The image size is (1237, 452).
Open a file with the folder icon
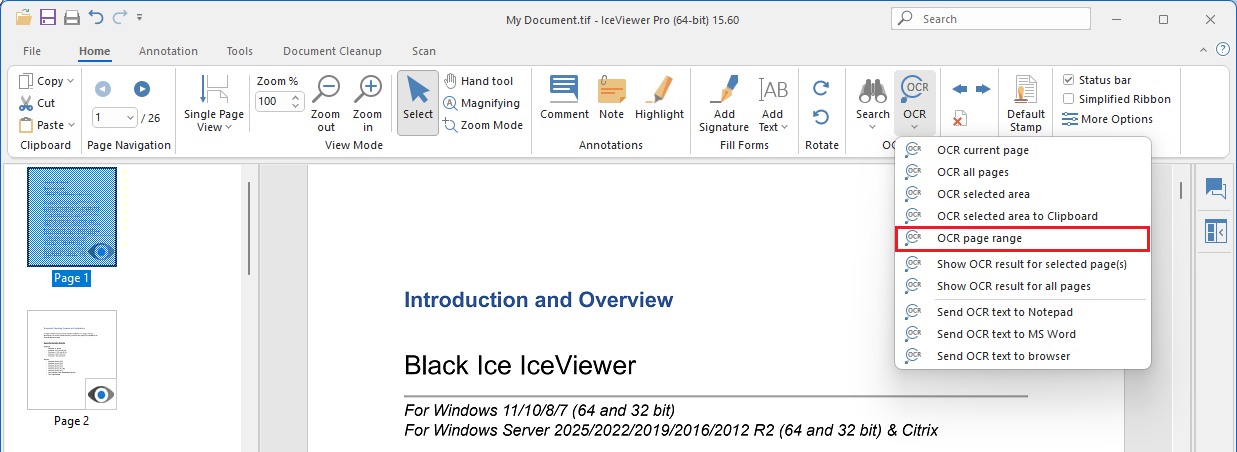click(x=24, y=17)
